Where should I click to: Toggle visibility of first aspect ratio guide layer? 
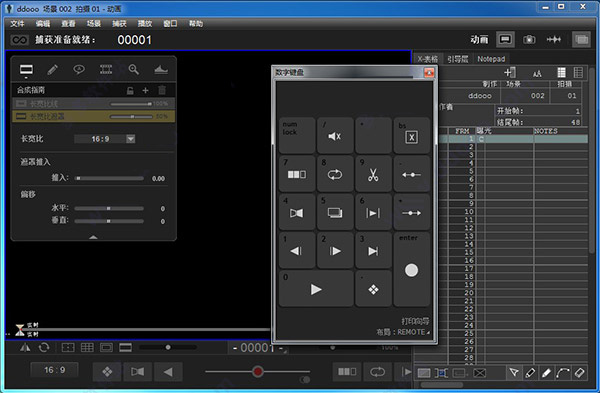point(21,104)
